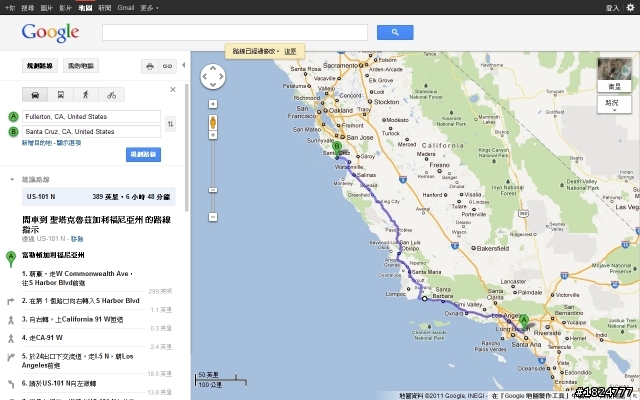Click the +You item in top bar

[10, 7]
